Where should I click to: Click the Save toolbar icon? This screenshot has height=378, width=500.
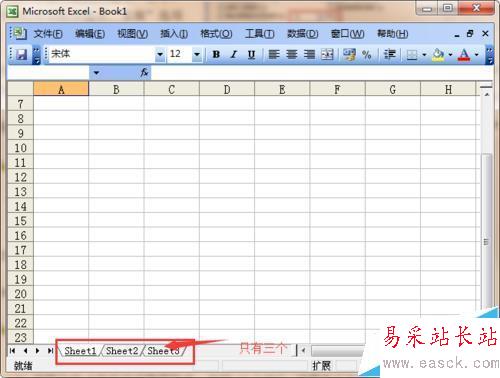coord(22,54)
